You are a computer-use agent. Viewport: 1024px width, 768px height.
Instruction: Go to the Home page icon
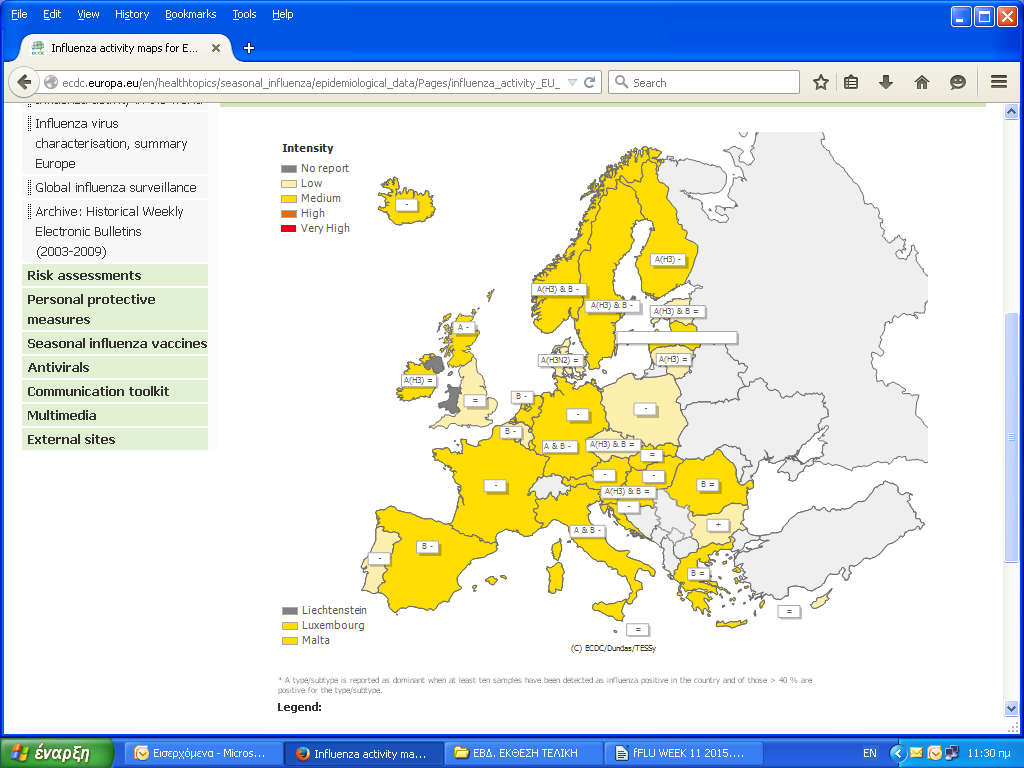(x=921, y=82)
